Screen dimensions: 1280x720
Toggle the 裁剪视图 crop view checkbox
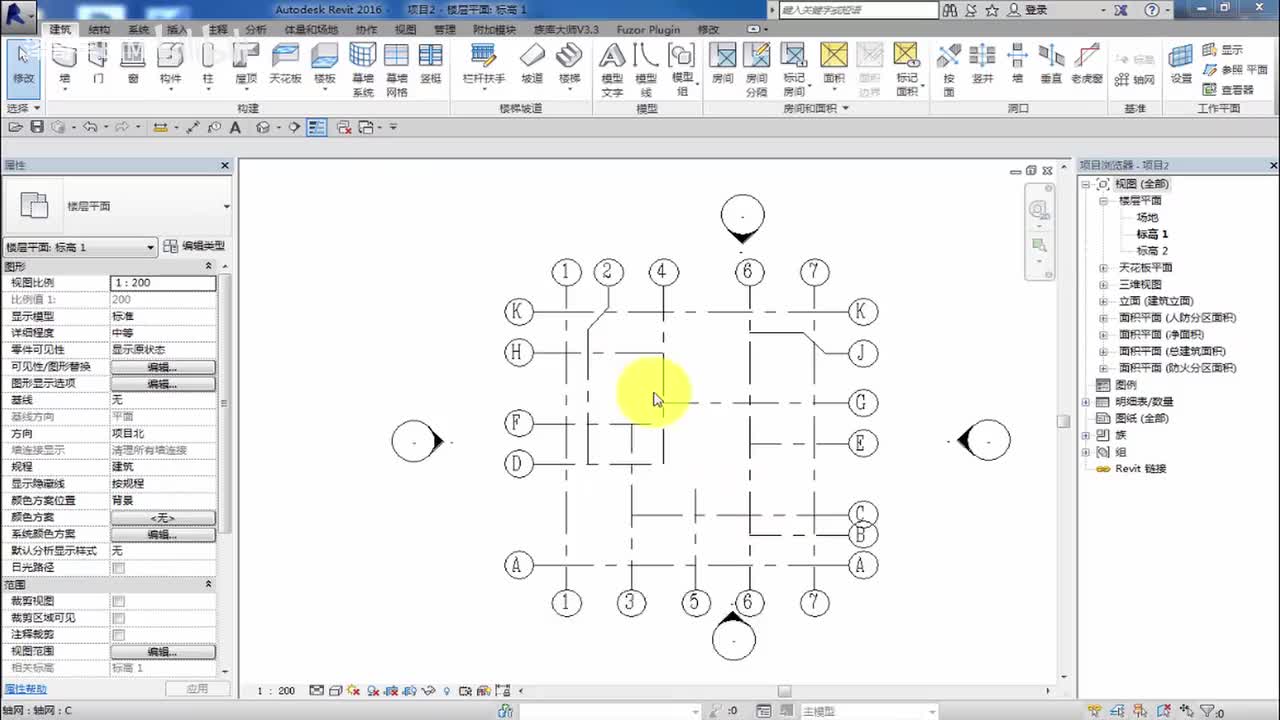119,601
